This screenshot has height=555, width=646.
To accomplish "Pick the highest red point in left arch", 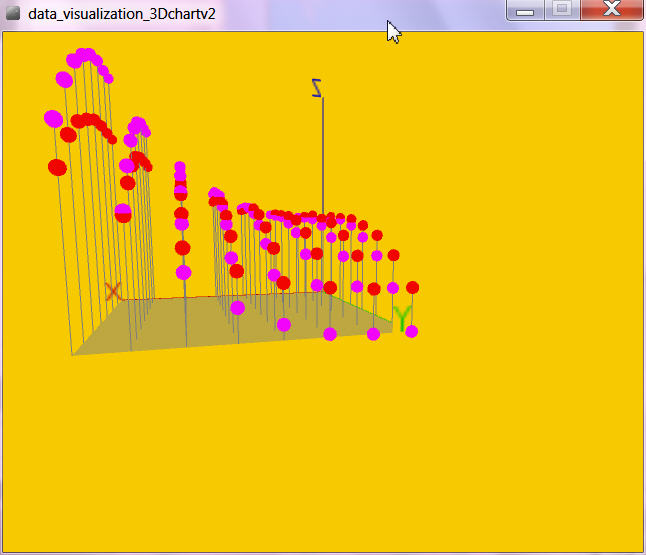I will point(90,119).
